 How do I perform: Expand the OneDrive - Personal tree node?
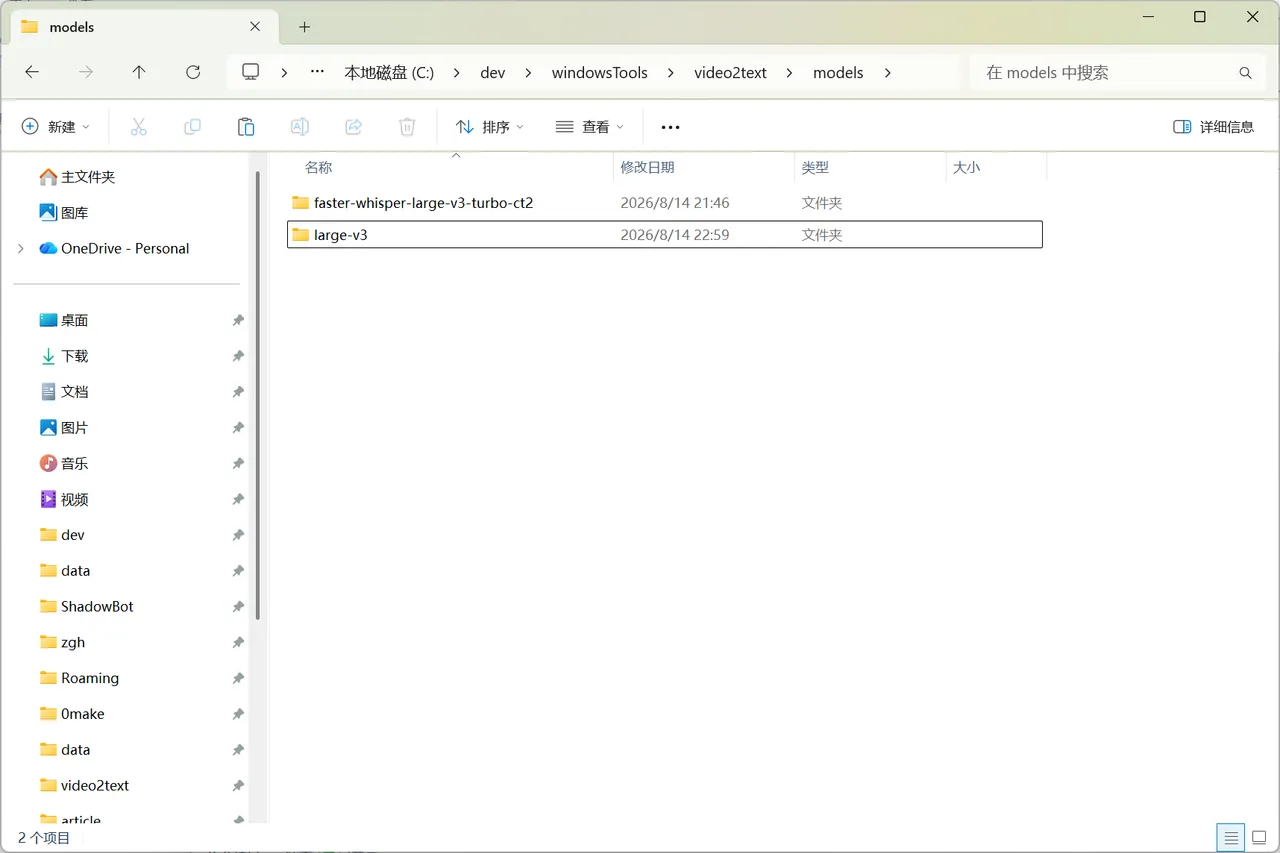point(21,248)
